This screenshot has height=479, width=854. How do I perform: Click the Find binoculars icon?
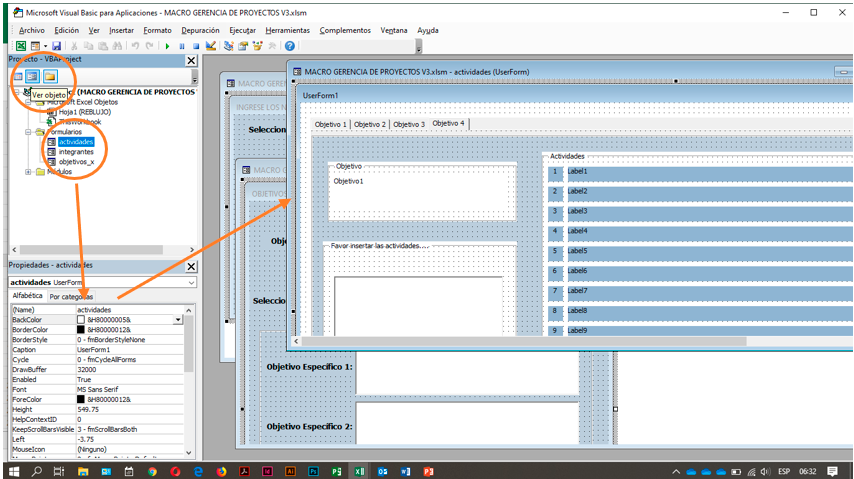(117, 46)
